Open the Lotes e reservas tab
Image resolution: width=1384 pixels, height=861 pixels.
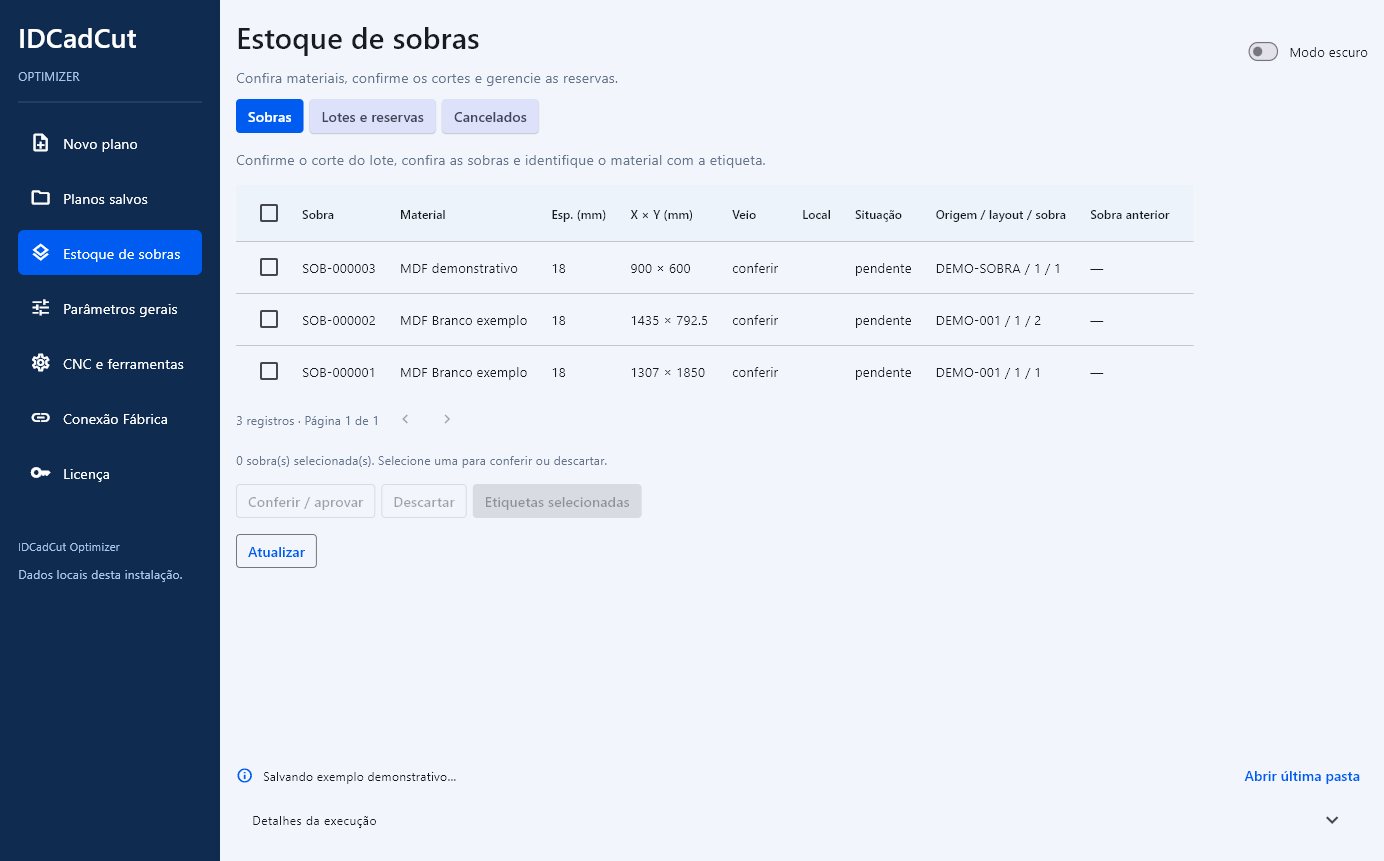pos(372,117)
